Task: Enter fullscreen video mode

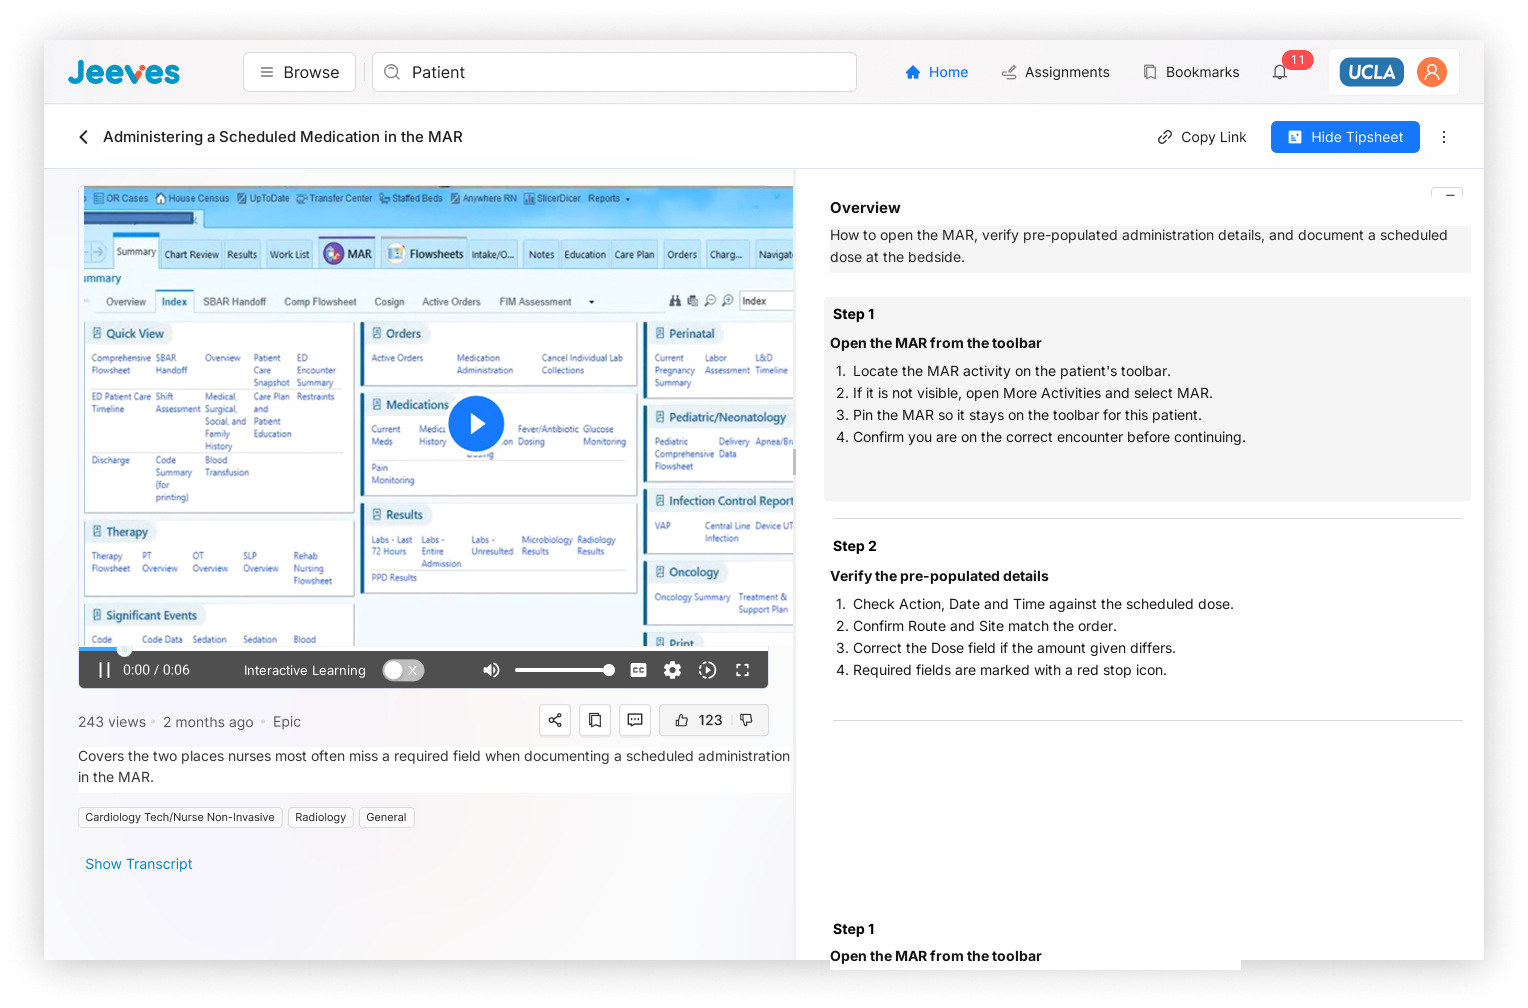Action: coord(742,670)
